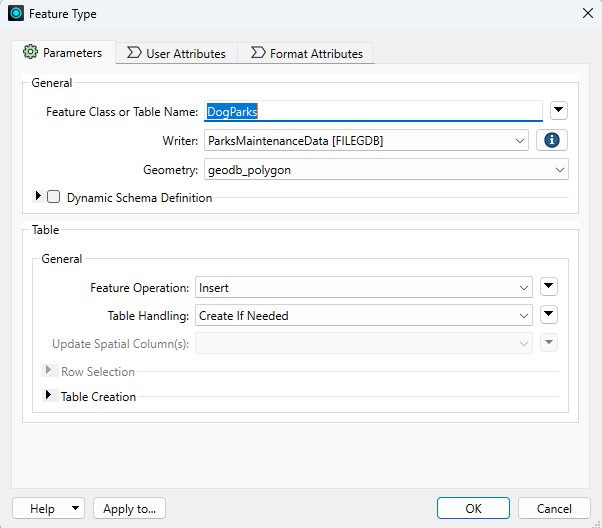Screen dimensions: 602x528
Task: Enable the Dynamic Schema Definition checkbox
Action: [54, 197]
